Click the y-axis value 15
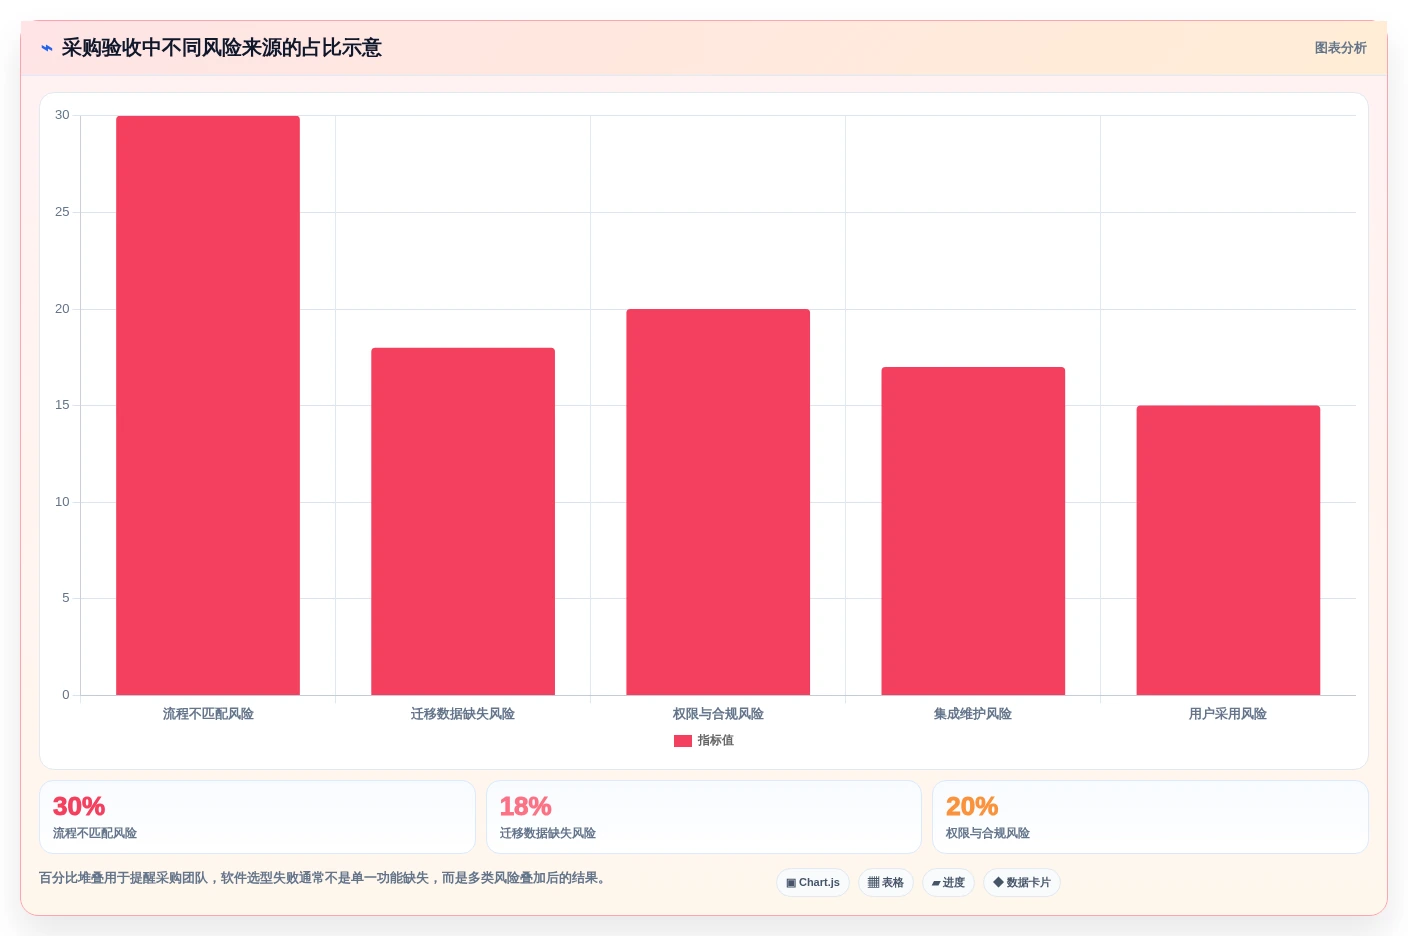Image resolution: width=1408 pixels, height=936 pixels. point(62,405)
